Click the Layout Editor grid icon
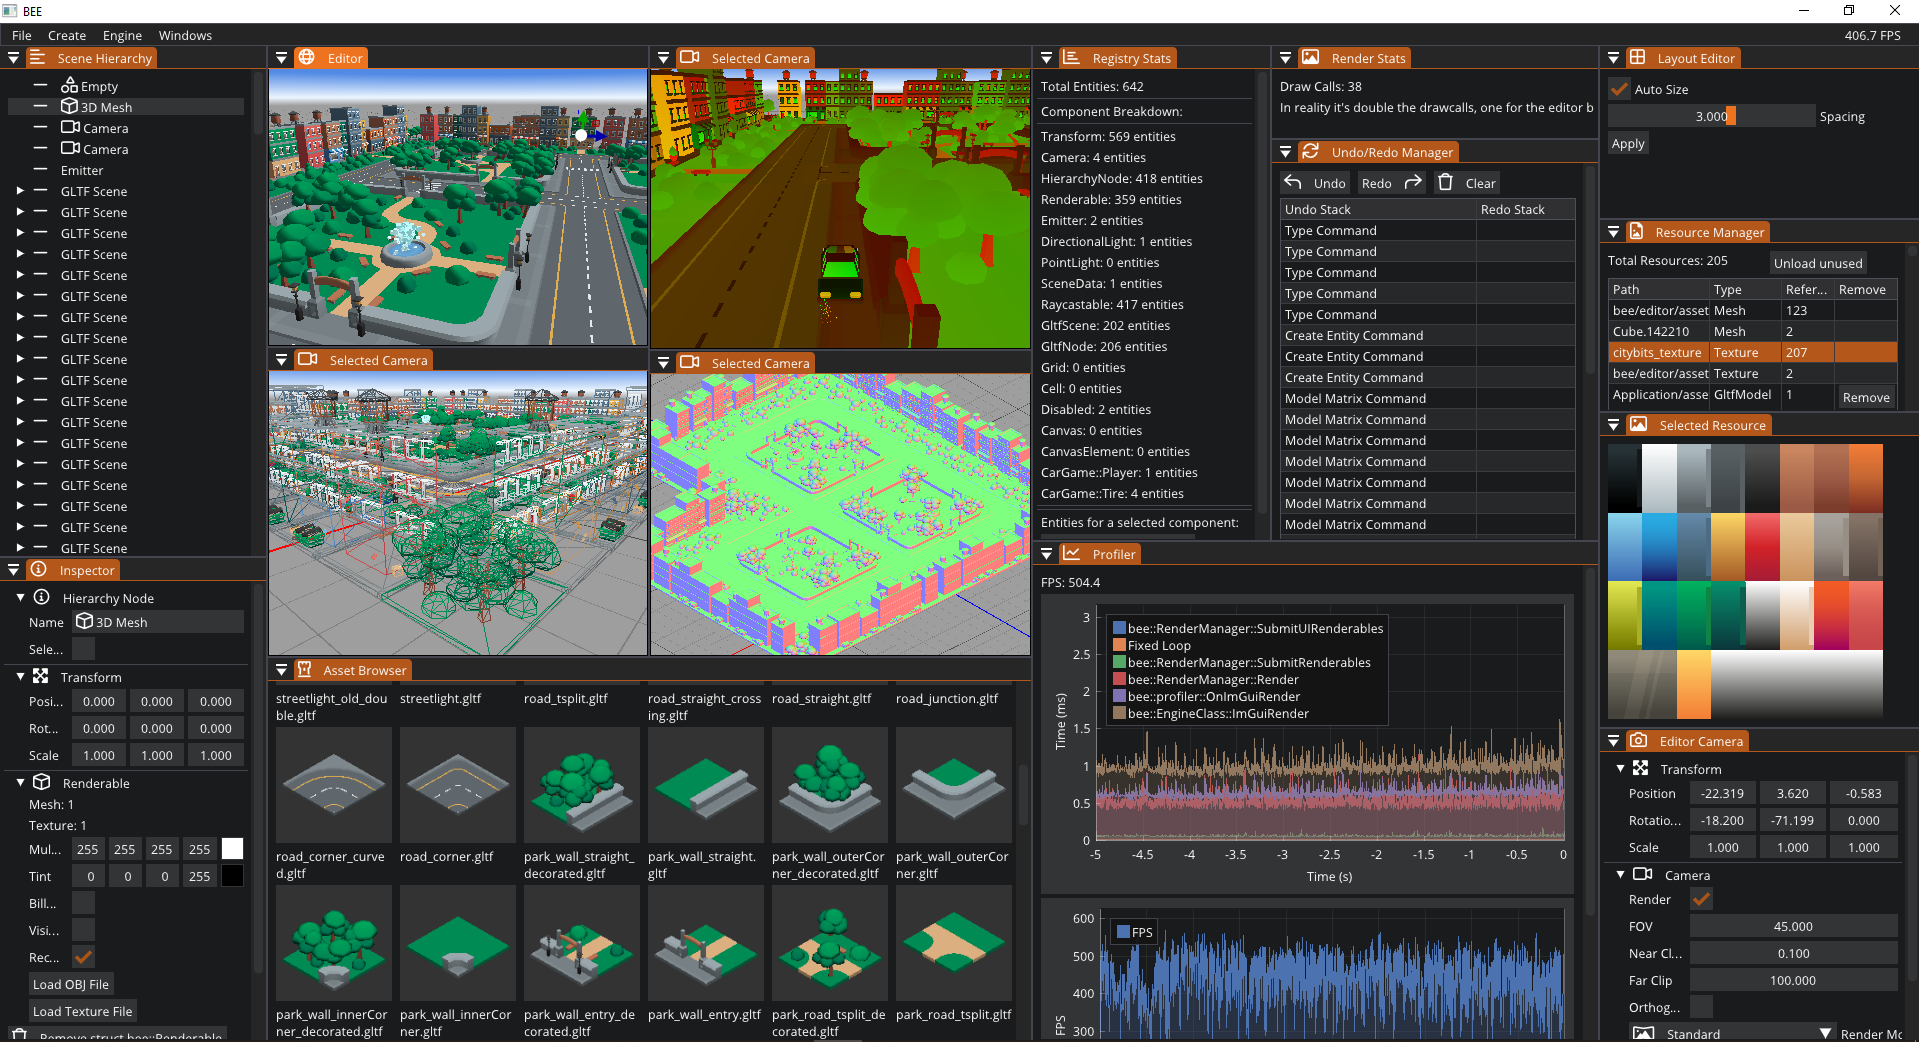The width and height of the screenshot is (1919, 1042). coord(1639,57)
